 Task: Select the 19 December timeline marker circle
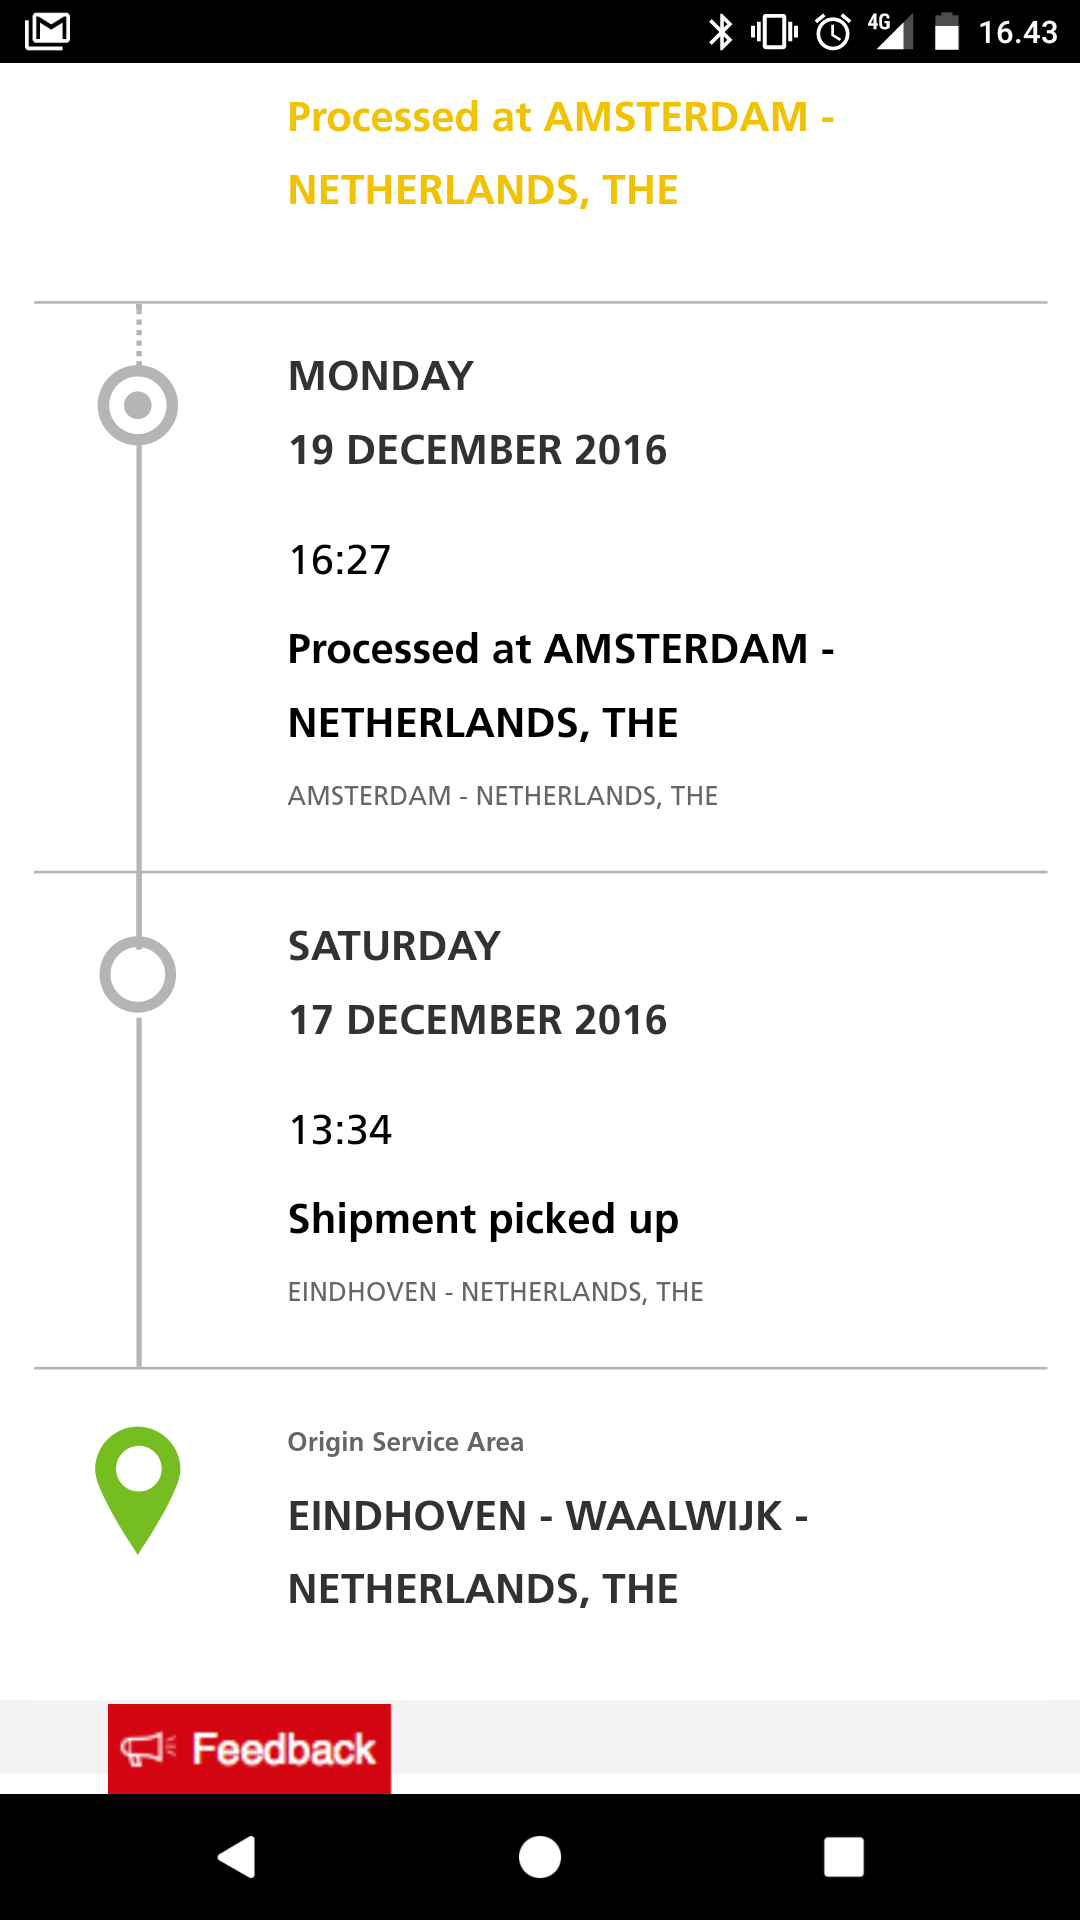click(x=138, y=405)
